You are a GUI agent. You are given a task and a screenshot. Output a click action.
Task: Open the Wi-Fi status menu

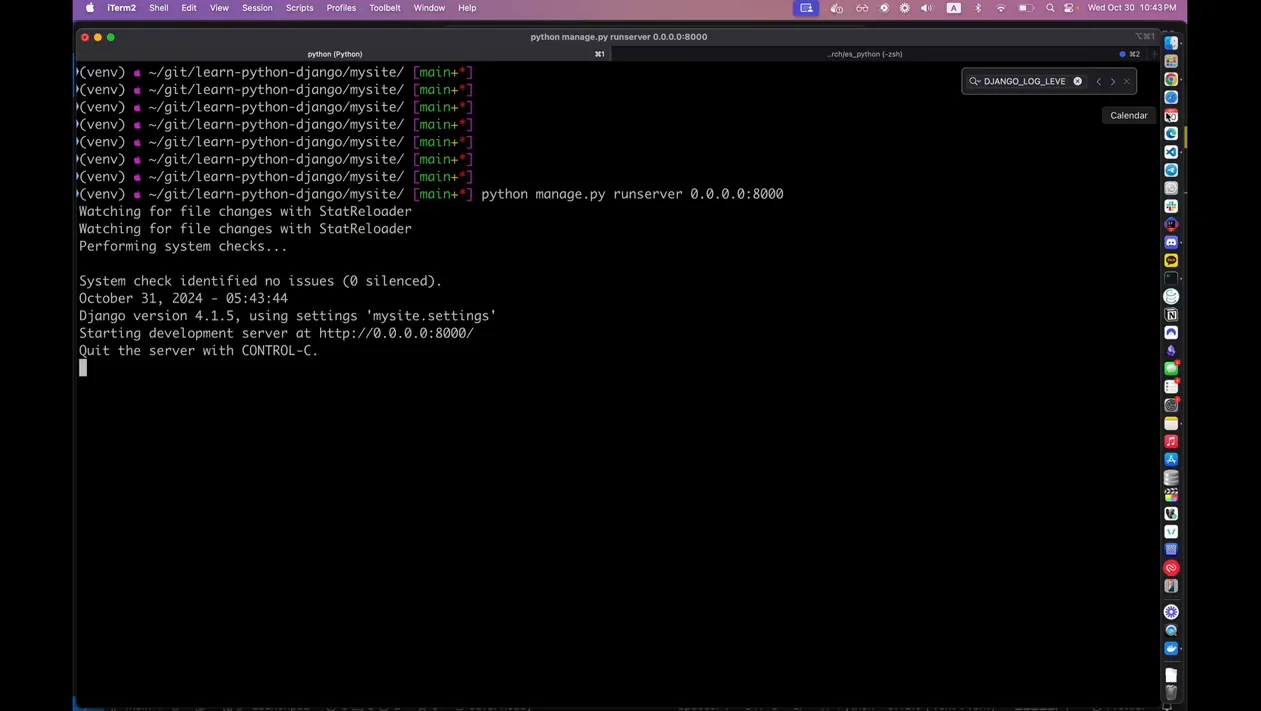coord(1001,8)
